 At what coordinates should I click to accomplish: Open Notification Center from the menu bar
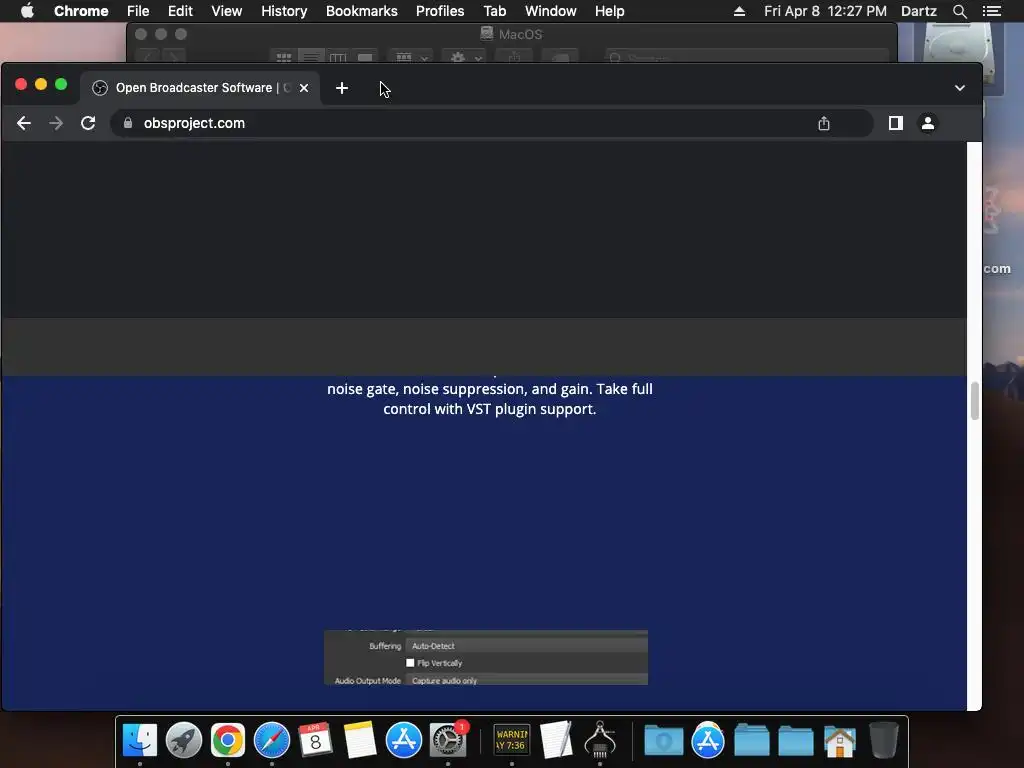pyautogui.click(x=991, y=11)
